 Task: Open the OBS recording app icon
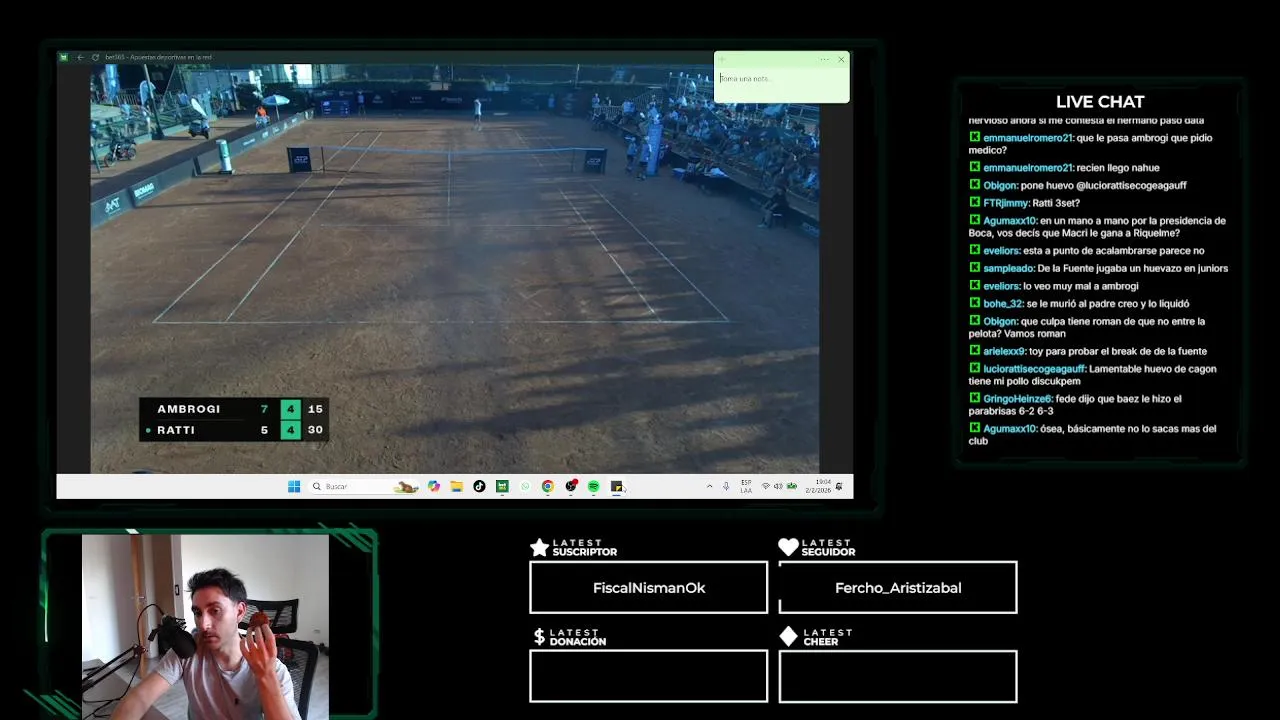[x=571, y=486]
